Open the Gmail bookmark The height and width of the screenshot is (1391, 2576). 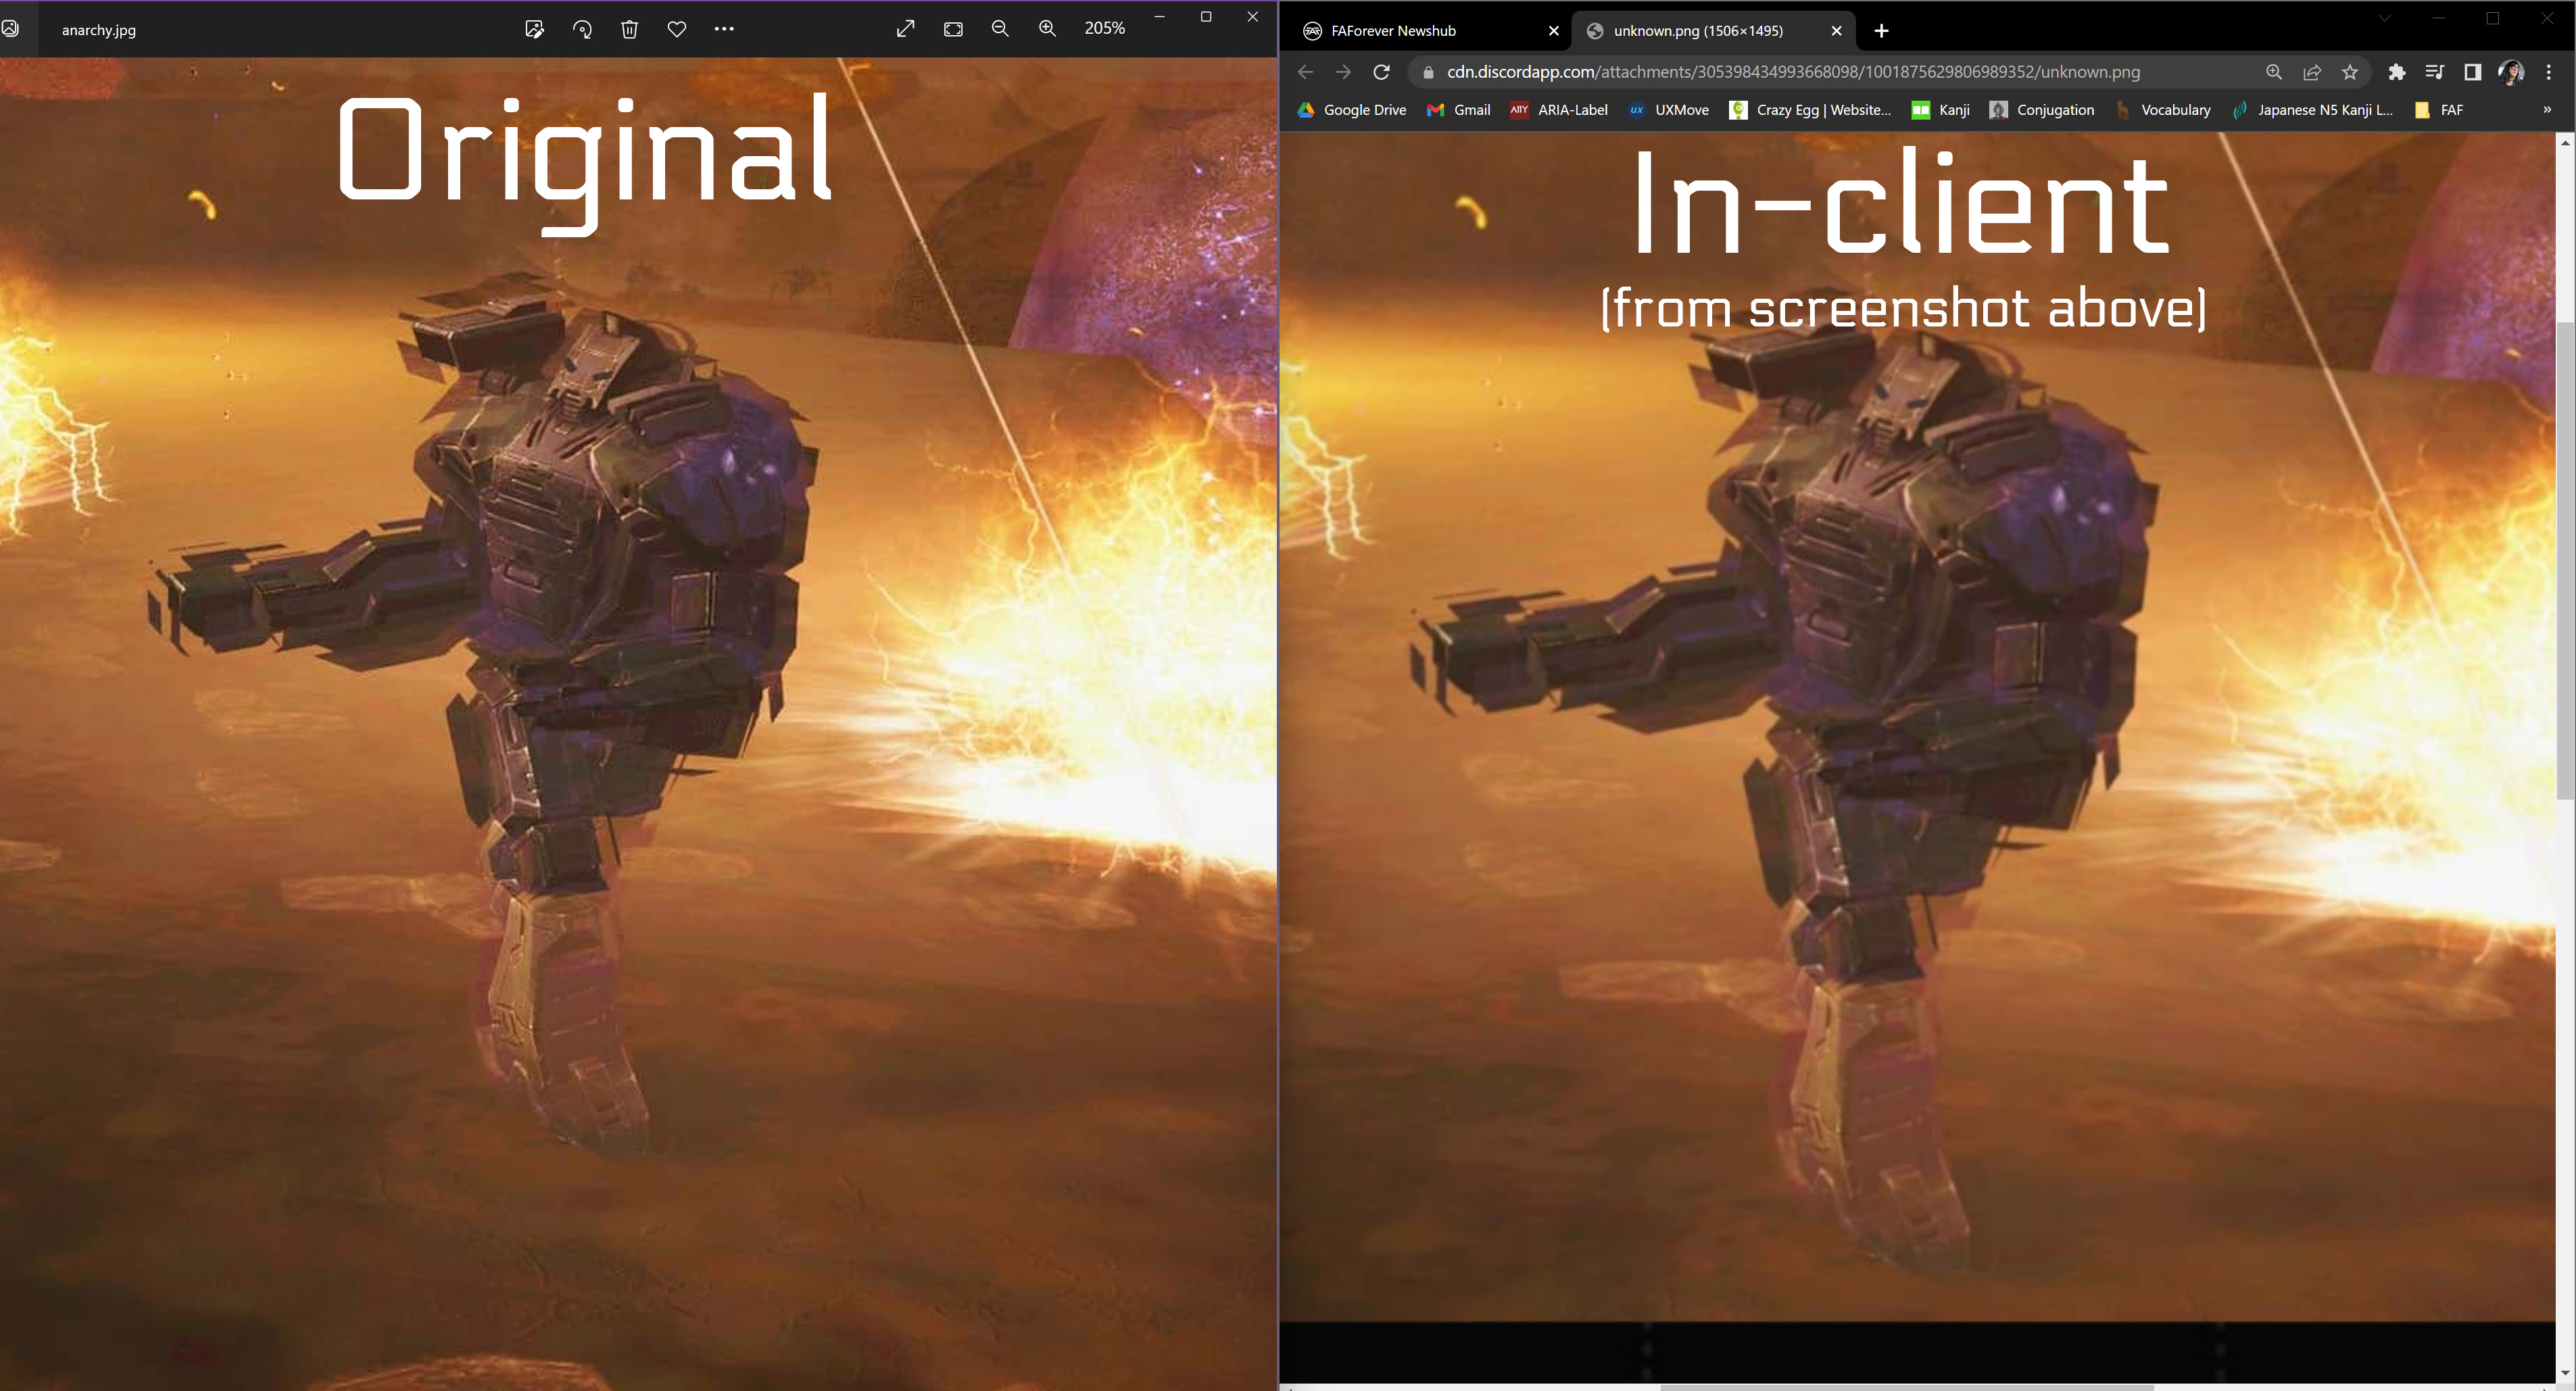[1459, 110]
